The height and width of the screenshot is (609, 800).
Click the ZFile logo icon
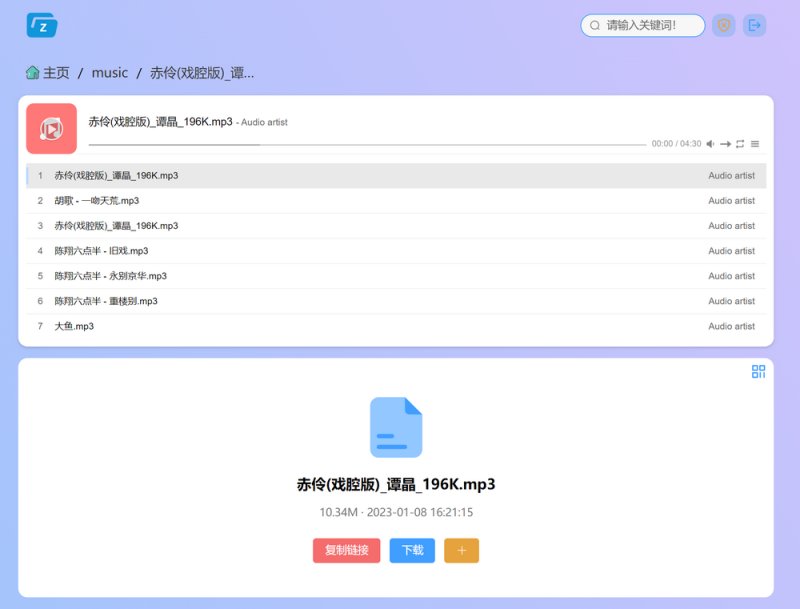click(x=42, y=25)
